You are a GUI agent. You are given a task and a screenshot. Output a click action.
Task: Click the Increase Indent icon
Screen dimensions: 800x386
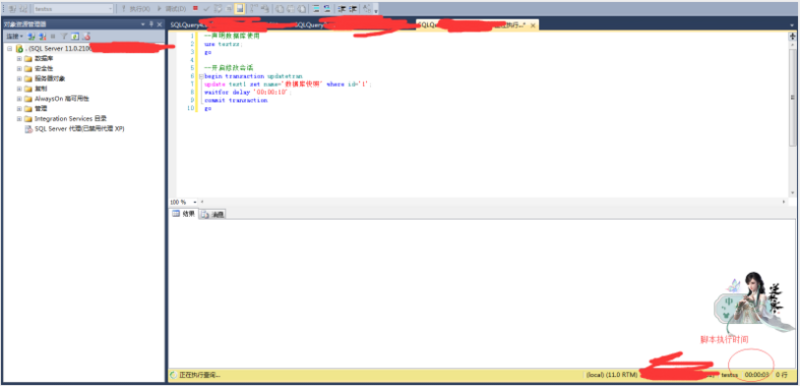(x=352, y=9)
